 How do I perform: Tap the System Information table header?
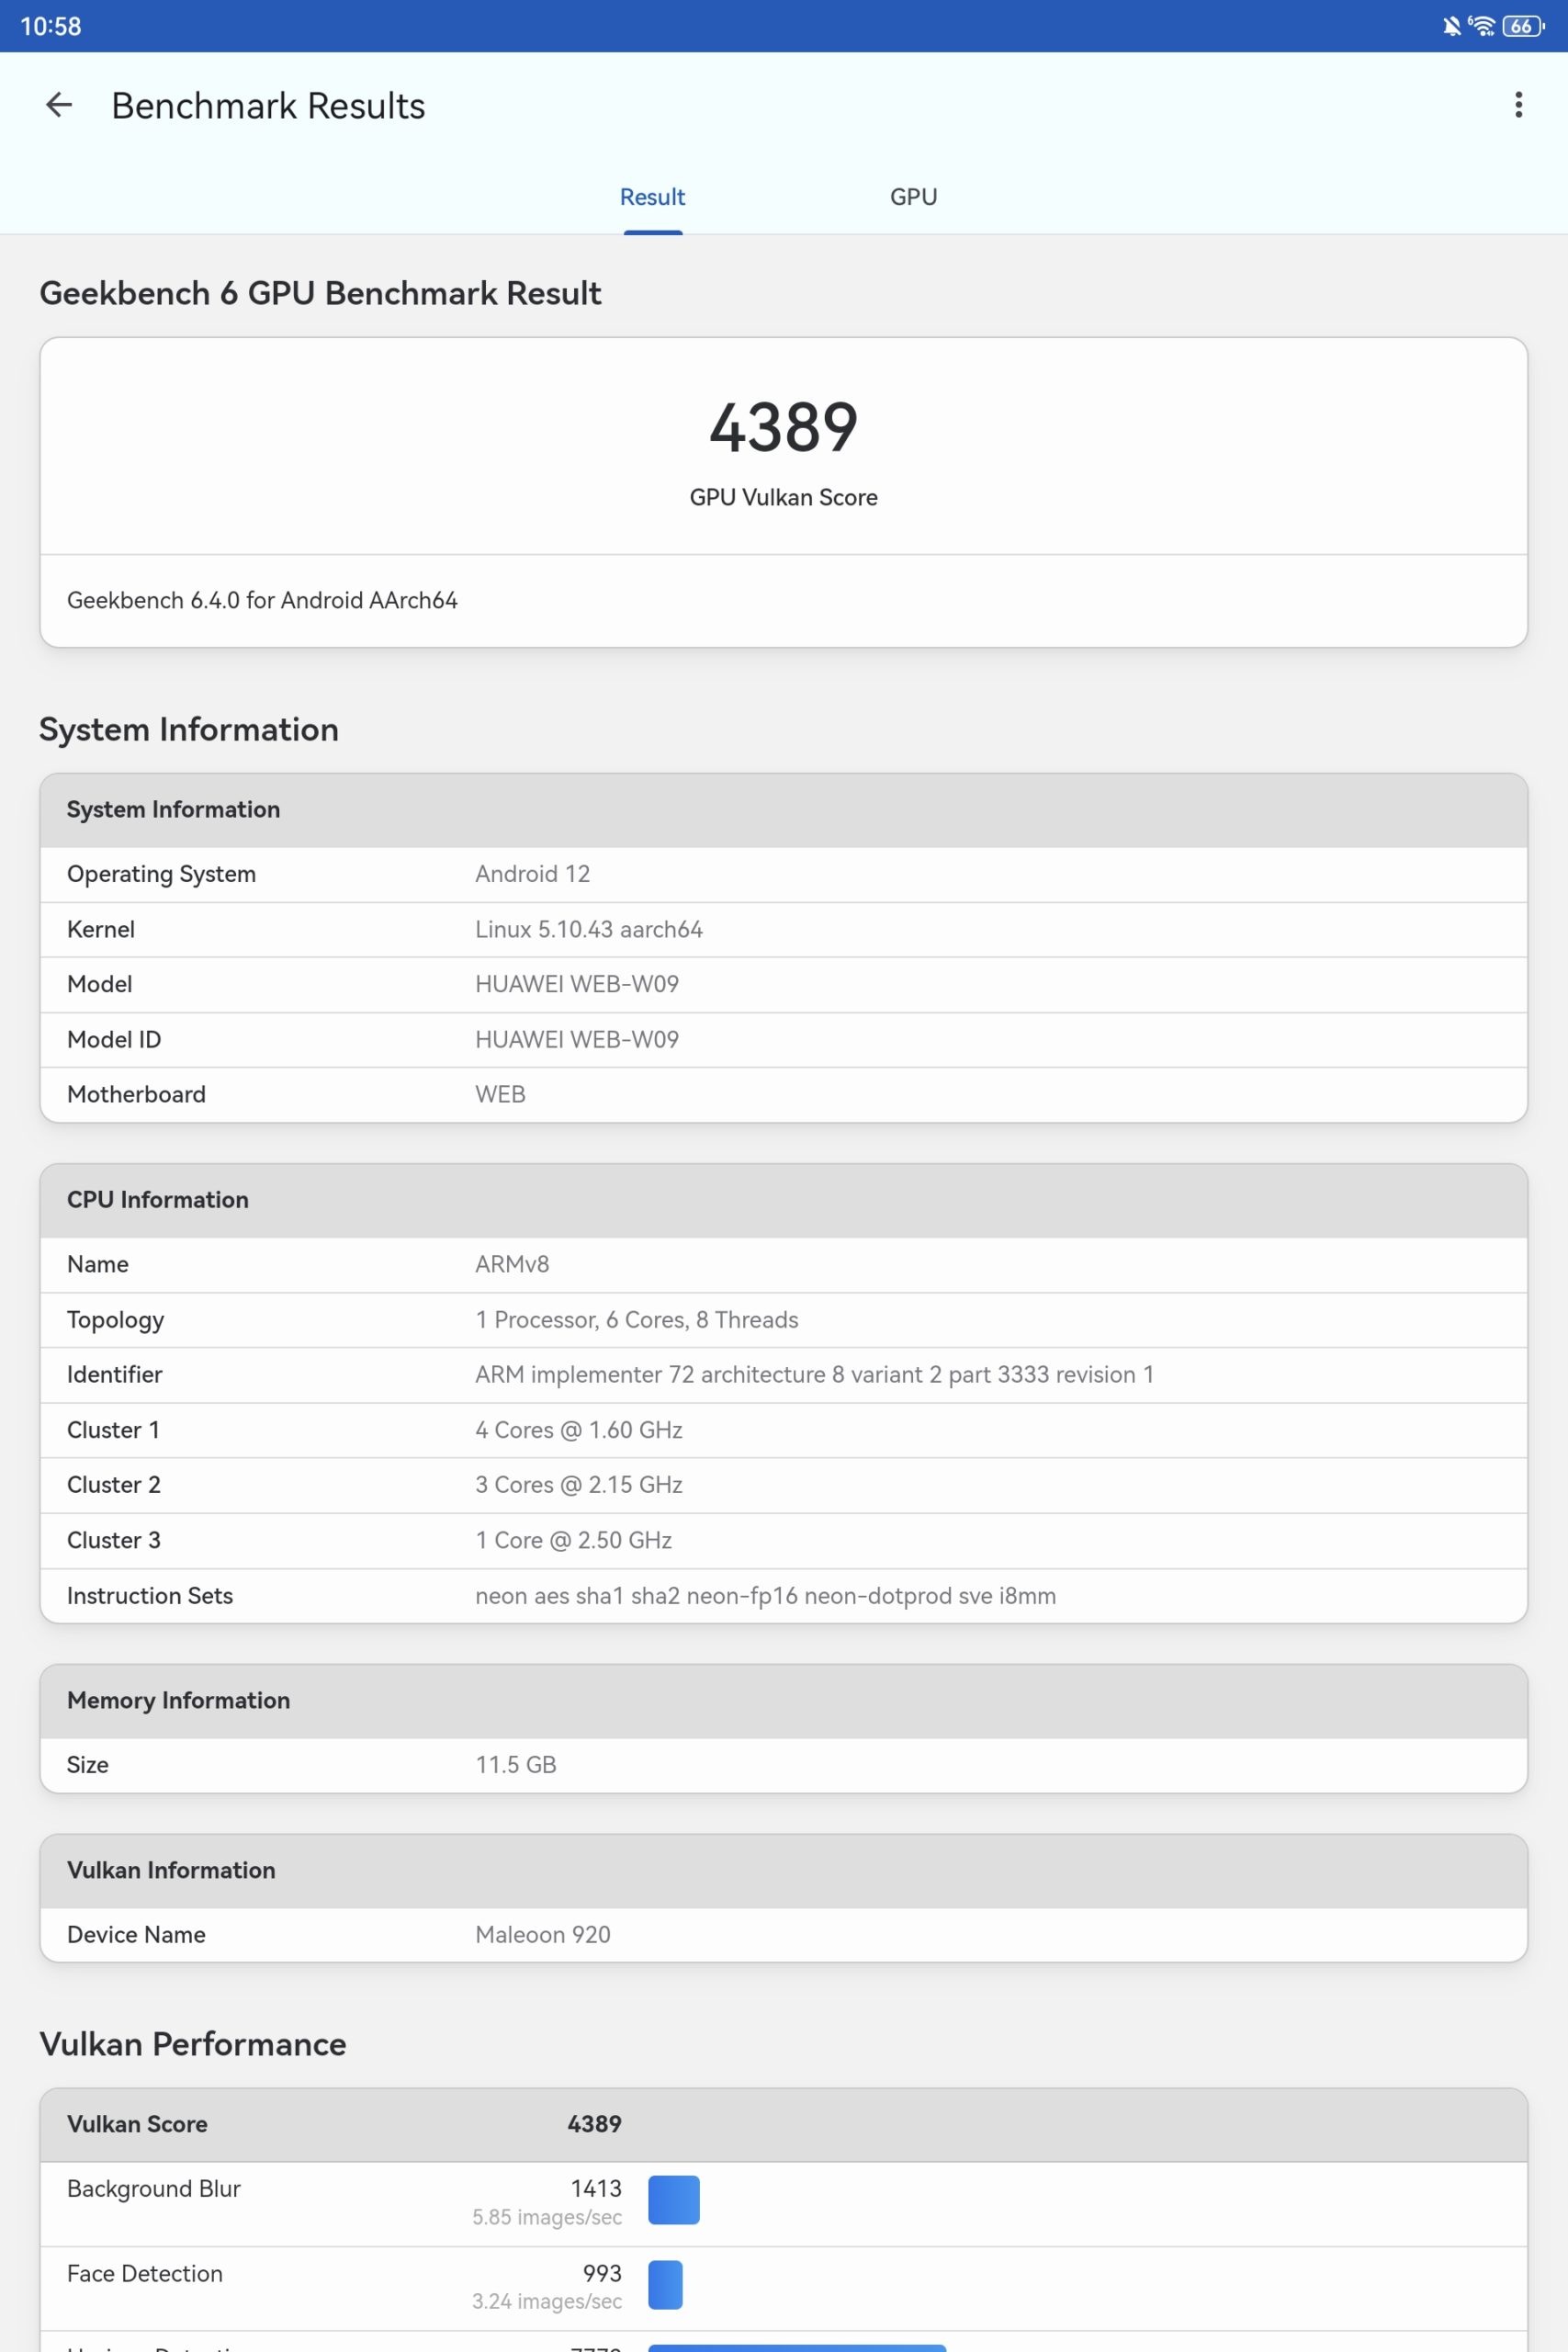click(784, 810)
